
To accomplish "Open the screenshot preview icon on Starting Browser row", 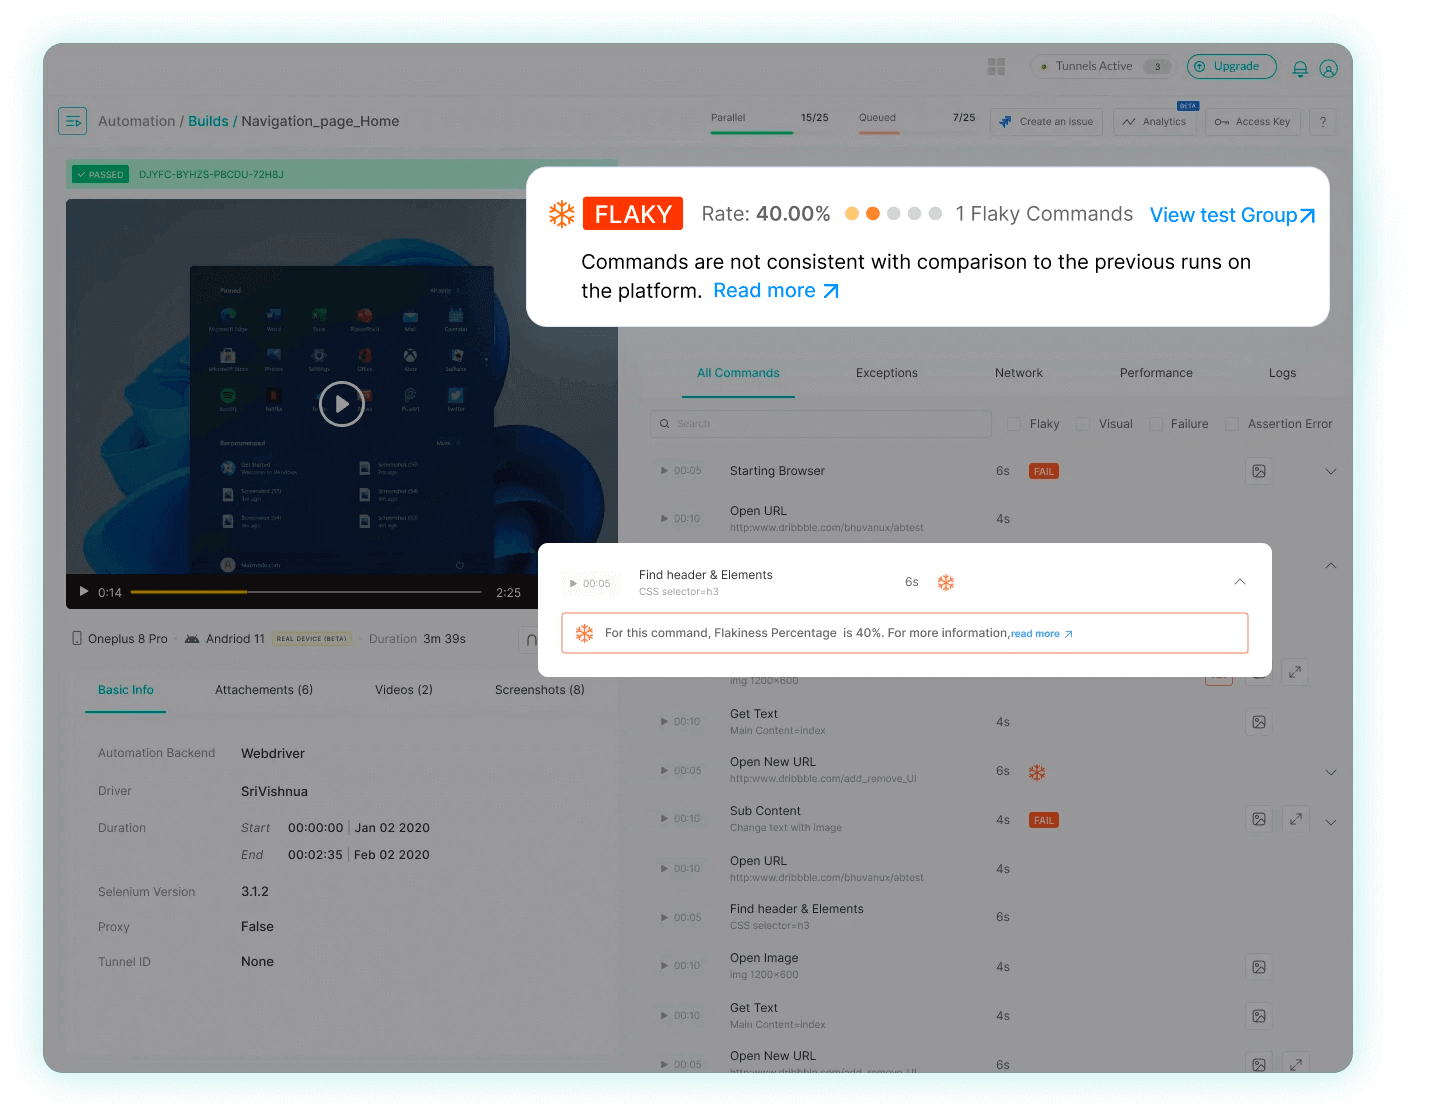I will 1258,470.
